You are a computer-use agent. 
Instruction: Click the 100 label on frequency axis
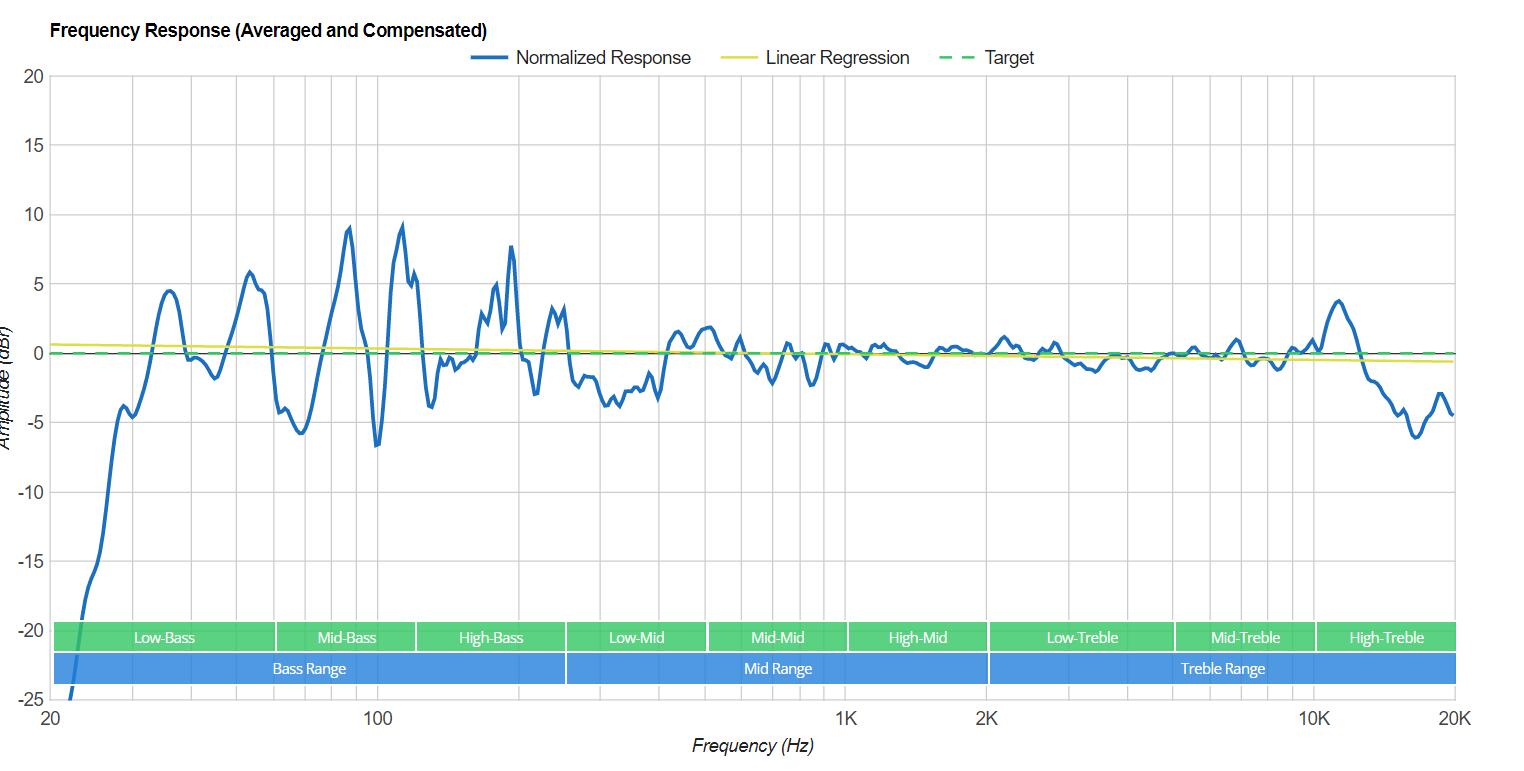(x=377, y=718)
